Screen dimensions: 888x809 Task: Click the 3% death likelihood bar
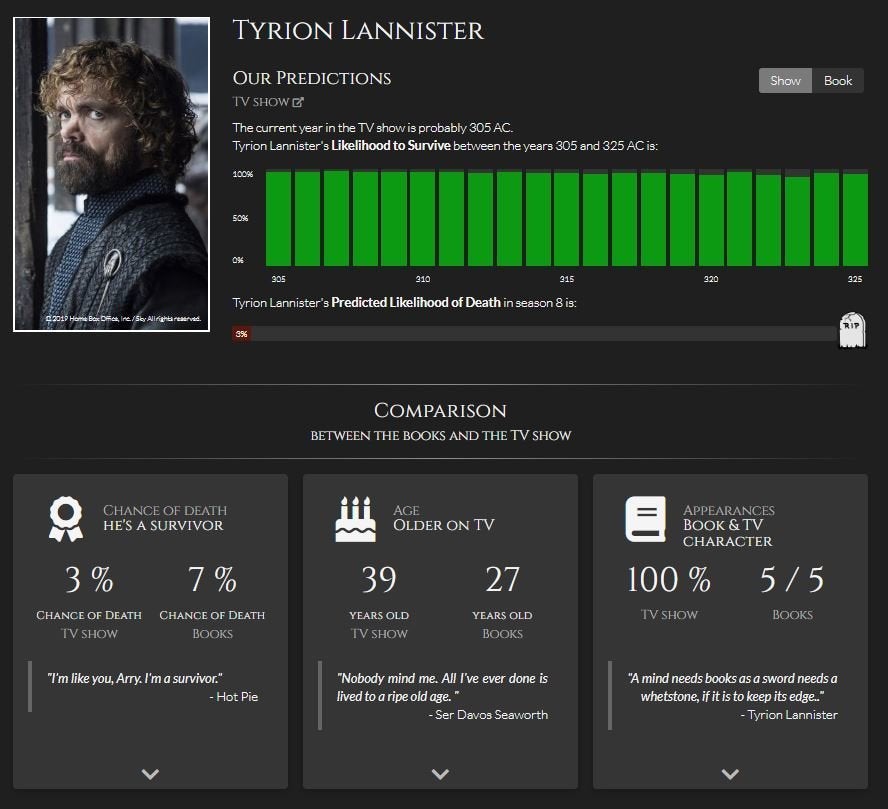click(x=242, y=334)
